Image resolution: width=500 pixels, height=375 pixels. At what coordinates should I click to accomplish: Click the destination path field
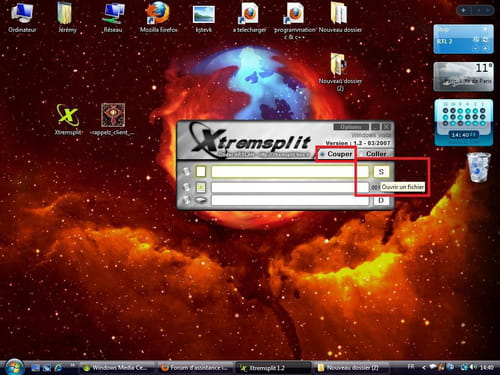(290, 200)
